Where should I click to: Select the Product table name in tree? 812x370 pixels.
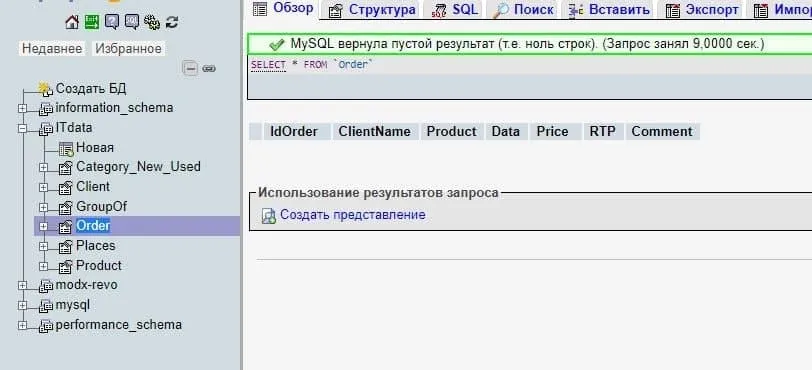98,265
